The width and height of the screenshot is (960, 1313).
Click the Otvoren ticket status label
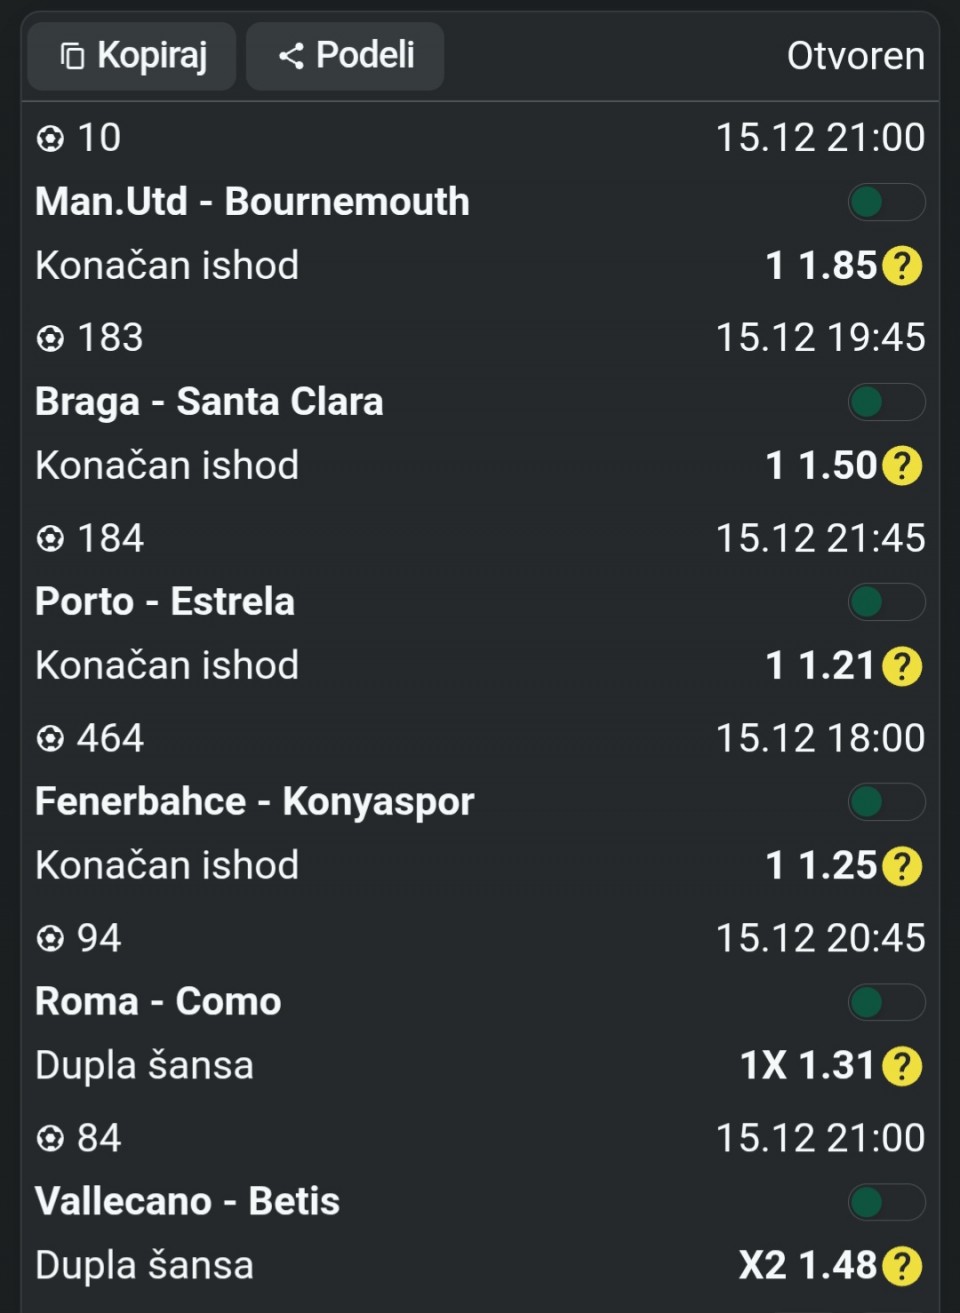[855, 56]
